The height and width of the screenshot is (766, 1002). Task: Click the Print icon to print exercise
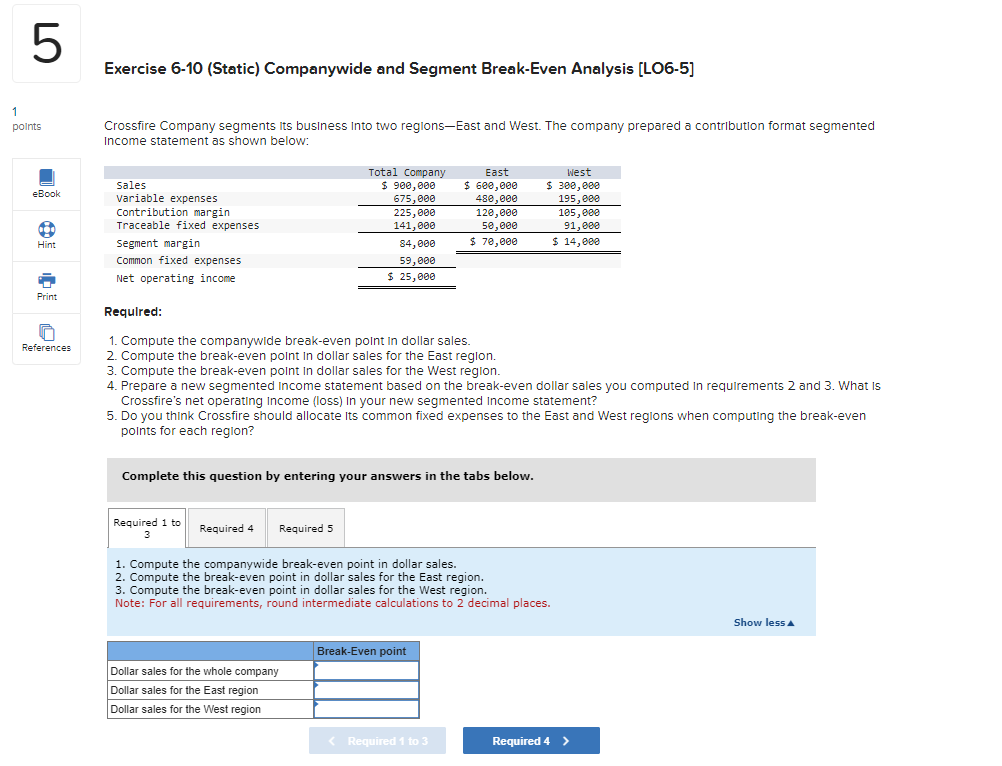coord(45,287)
